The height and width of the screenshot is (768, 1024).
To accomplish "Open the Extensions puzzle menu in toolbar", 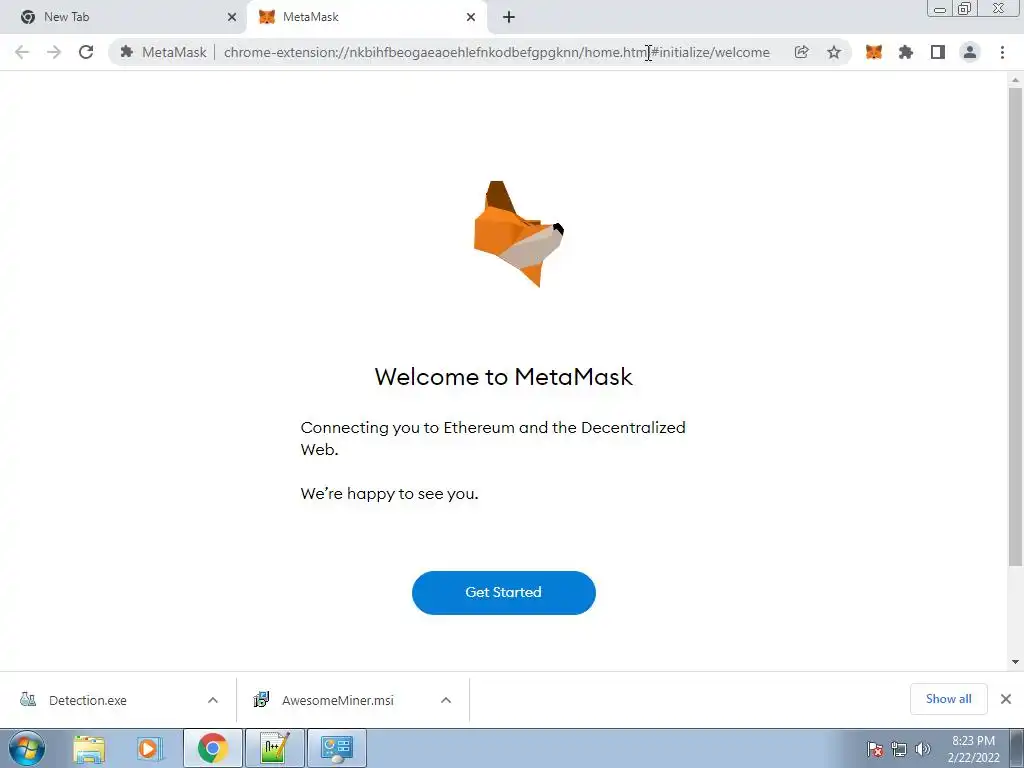I will (x=906, y=52).
